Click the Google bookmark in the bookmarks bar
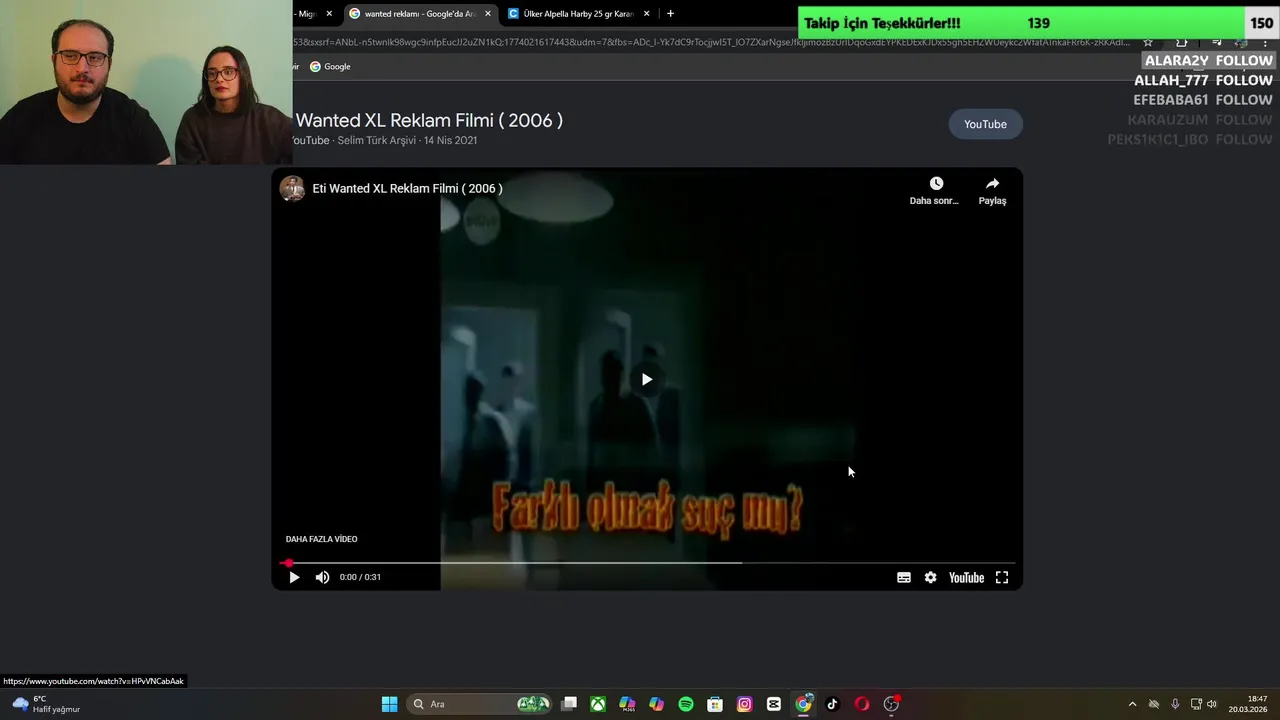1280x720 pixels. (330, 66)
